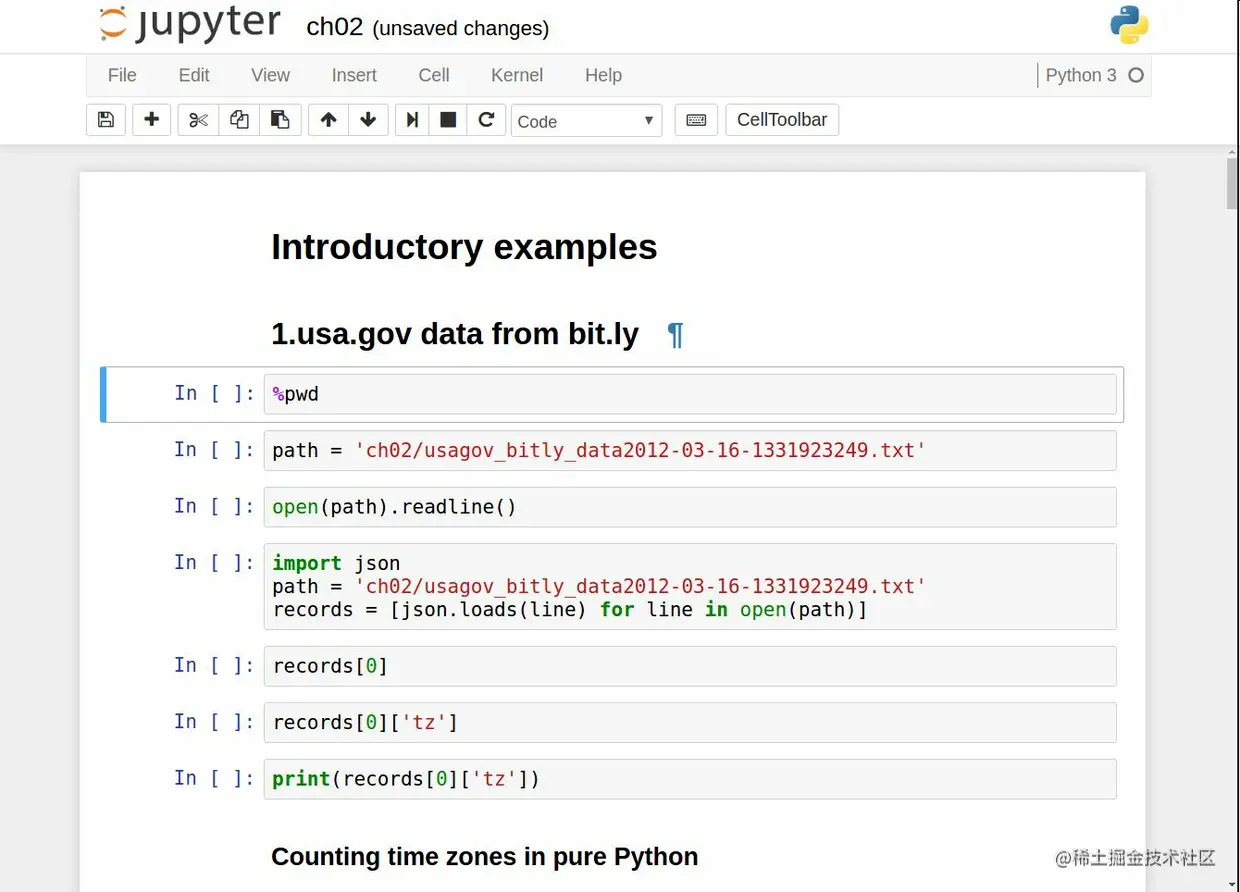Click the 1.usa.gov data from bit.ly heading

[x=455, y=334]
